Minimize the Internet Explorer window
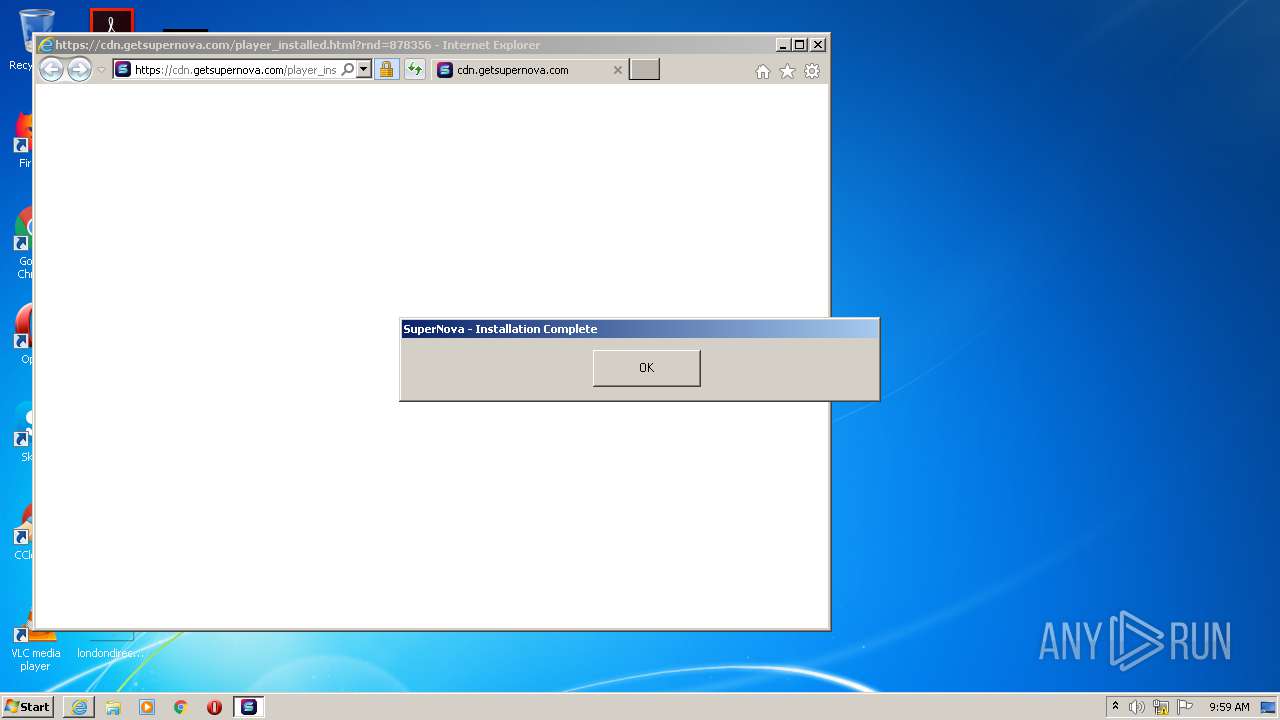Viewport: 1280px width, 720px height. pyautogui.click(x=783, y=45)
